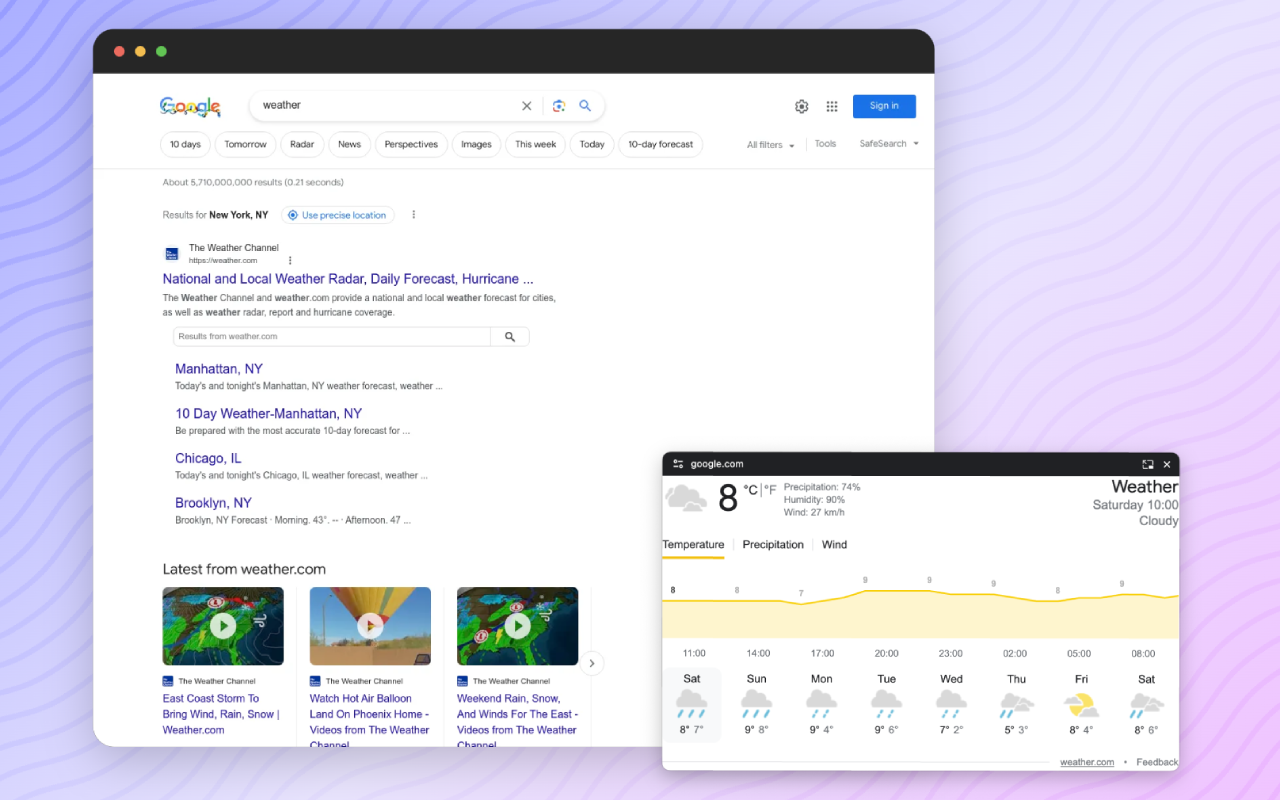The image size is (1280, 800).
Task: Play the Weekend Rain, Snow video
Action: pyautogui.click(x=517, y=626)
